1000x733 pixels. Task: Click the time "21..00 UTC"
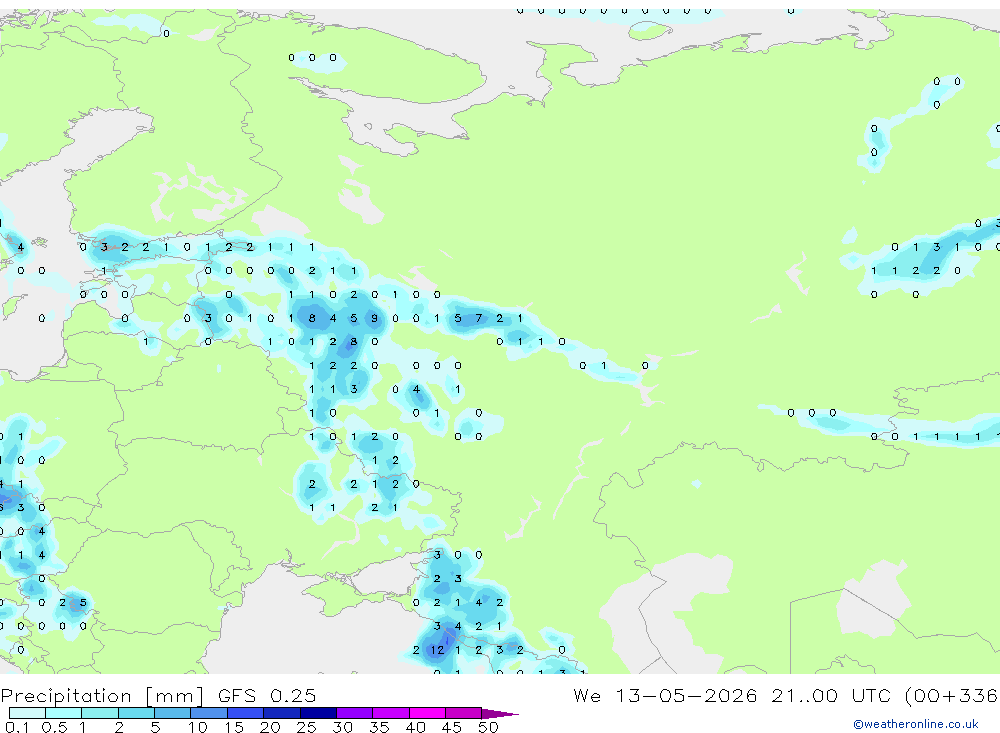pos(830,695)
